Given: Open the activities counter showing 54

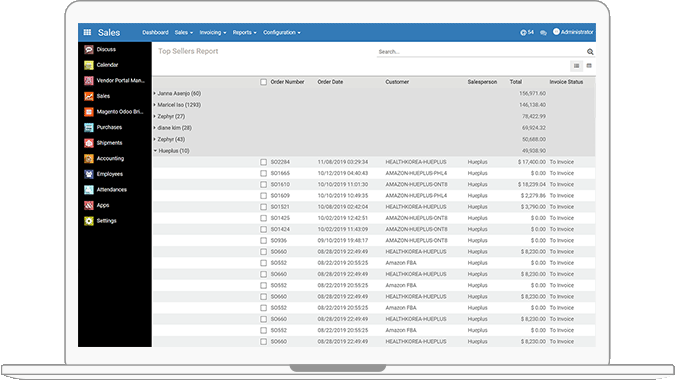Looking at the screenshot, I should (527, 32).
